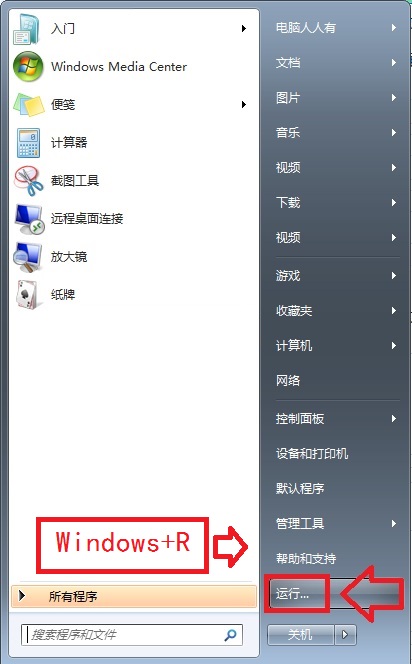412x664 pixels.
Task: Open the 计算器 calculator icon
Action: point(28,143)
